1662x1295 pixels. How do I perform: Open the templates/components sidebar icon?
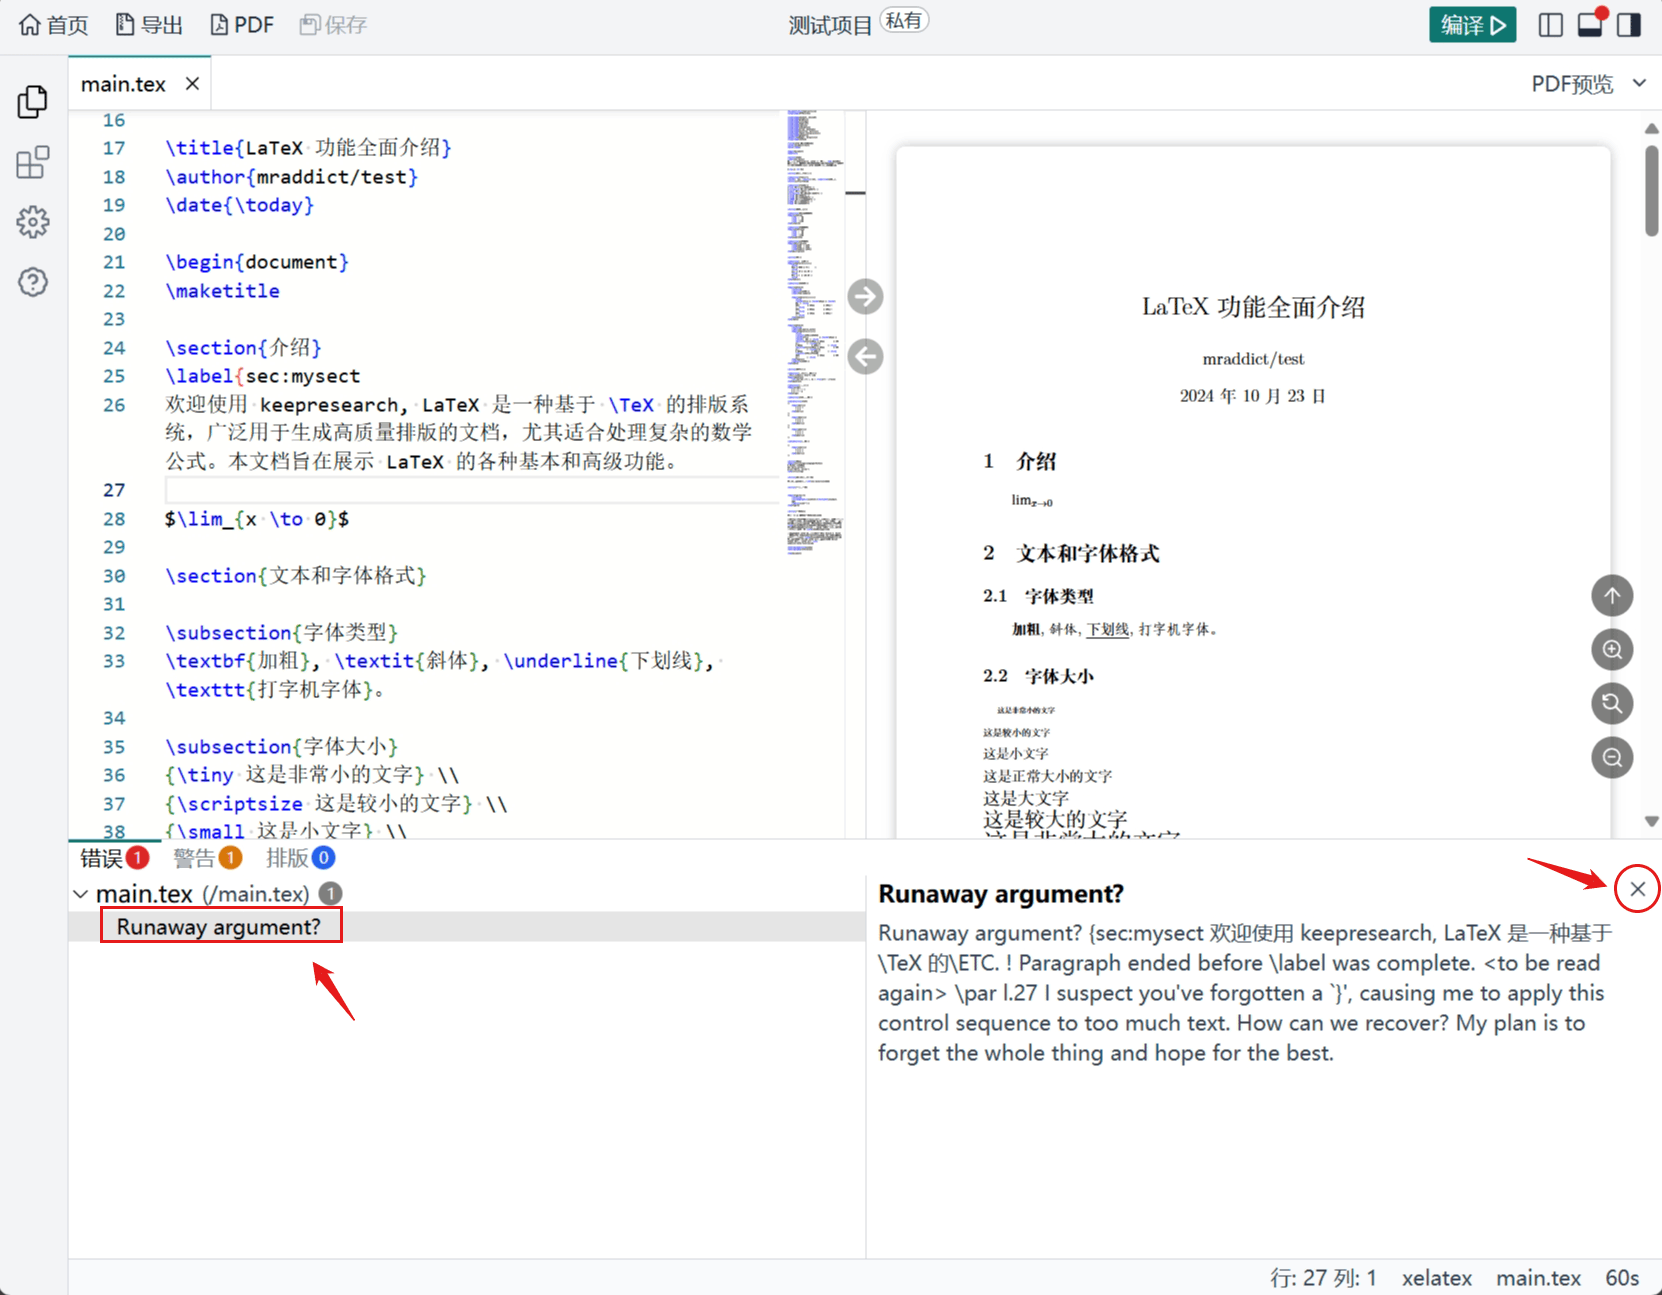[x=32, y=162]
